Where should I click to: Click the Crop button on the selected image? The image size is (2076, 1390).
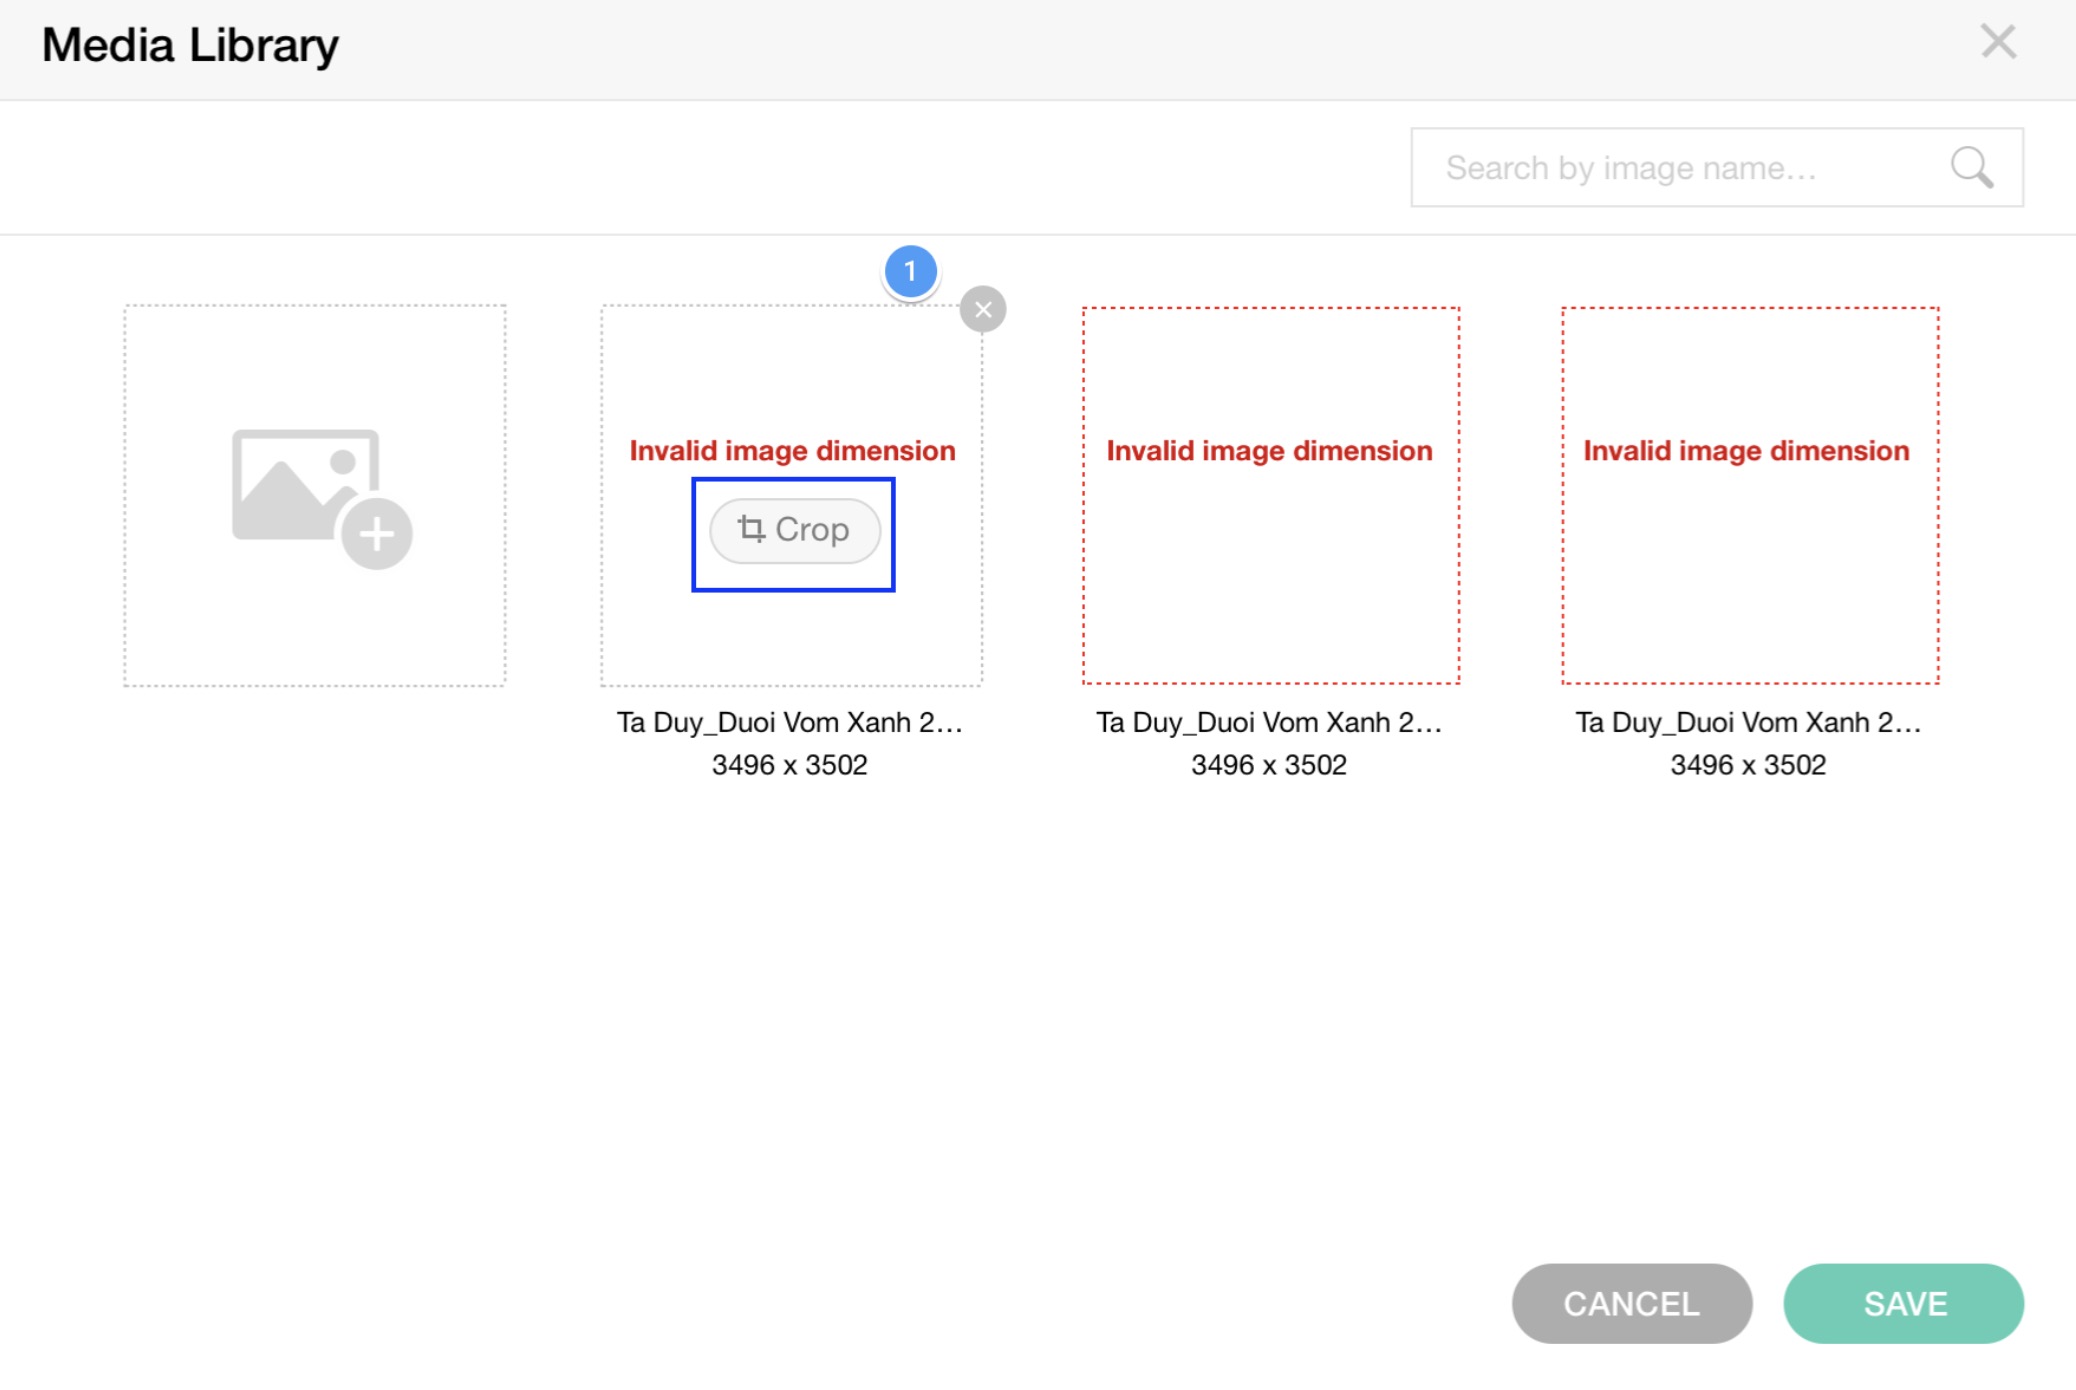794,531
